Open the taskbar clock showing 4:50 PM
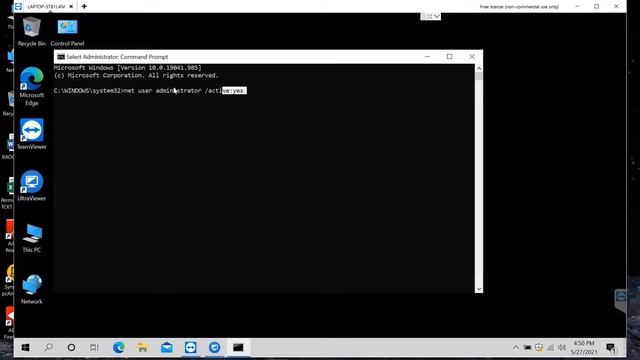Image resolution: width=640 pixels, height=360 pixels. point(584,347)
